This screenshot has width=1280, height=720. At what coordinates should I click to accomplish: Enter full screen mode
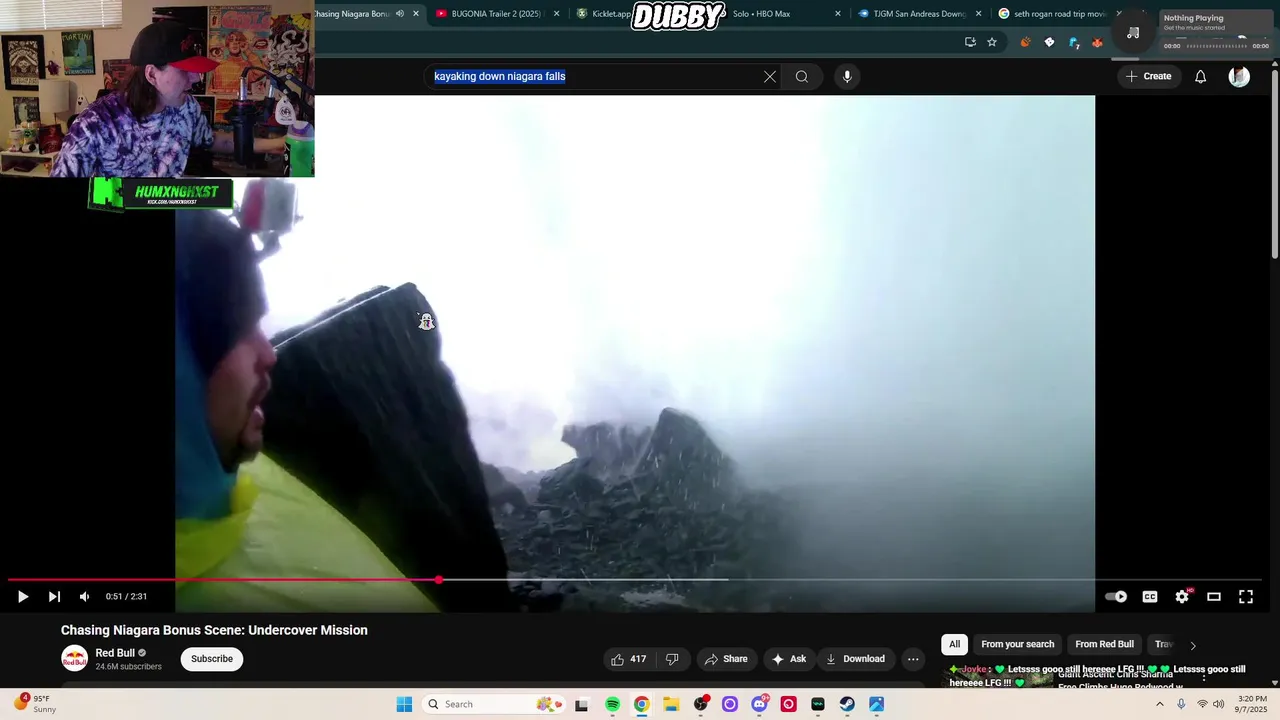click(x=1246, y=596)
